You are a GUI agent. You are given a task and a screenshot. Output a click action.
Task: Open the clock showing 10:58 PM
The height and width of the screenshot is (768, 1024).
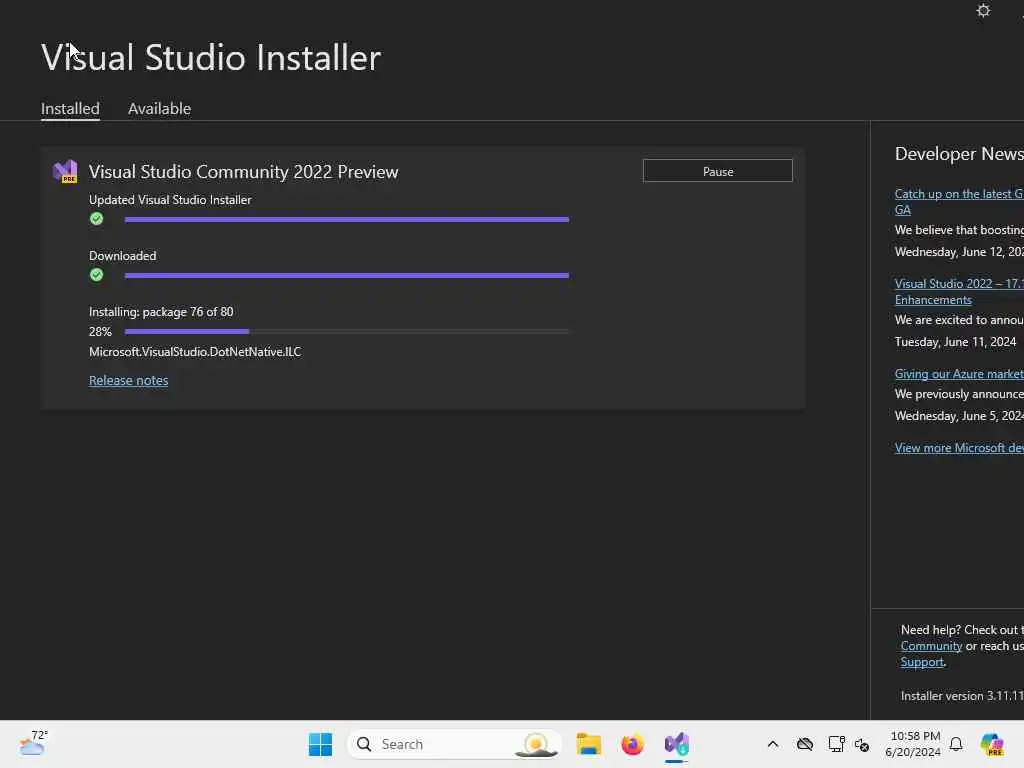(x=914, y=744)
